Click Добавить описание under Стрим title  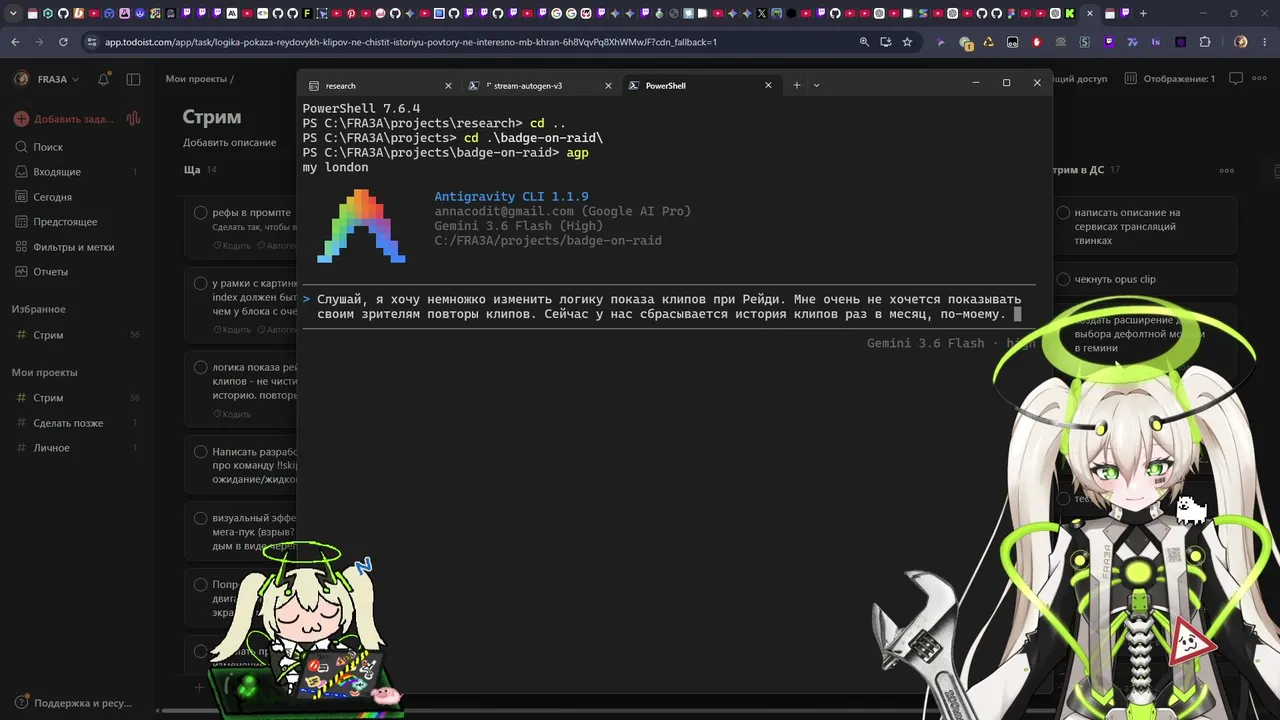coord(229,143)
